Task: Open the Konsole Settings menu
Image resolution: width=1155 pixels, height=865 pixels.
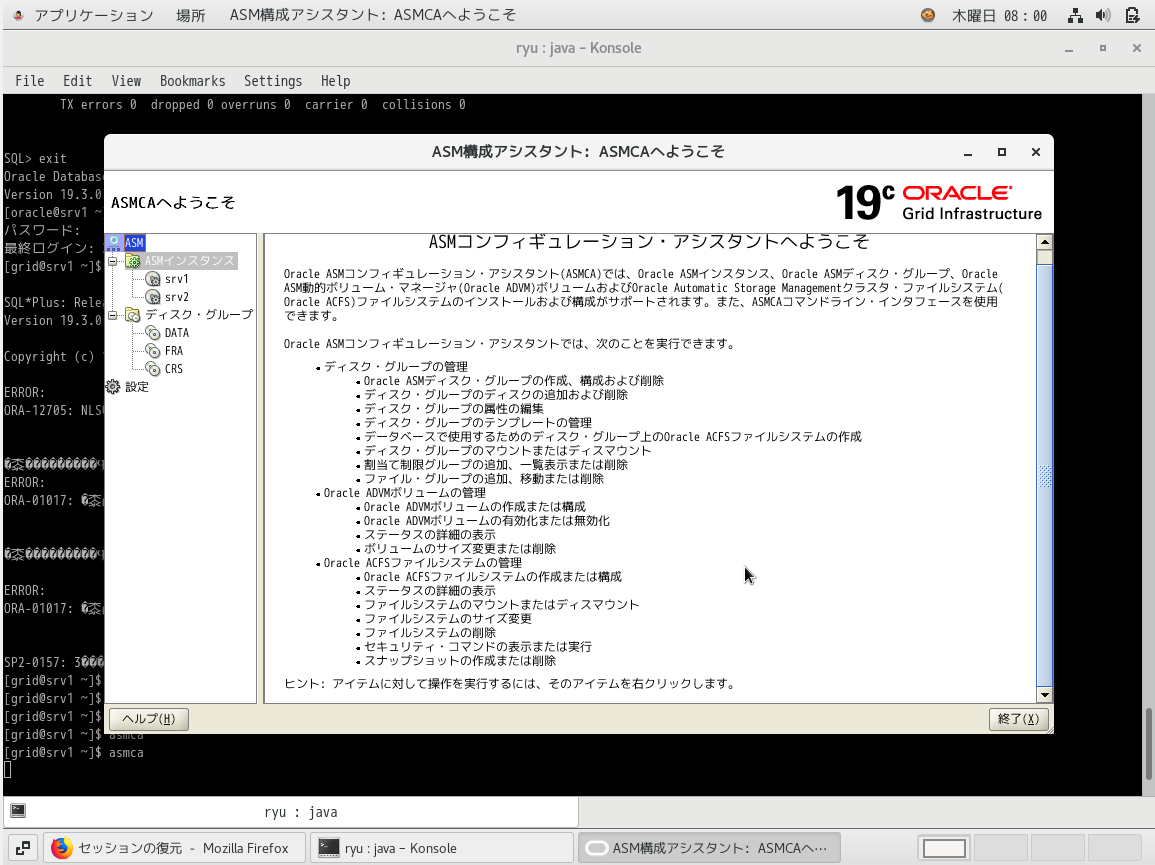Action: pos(273,81)
